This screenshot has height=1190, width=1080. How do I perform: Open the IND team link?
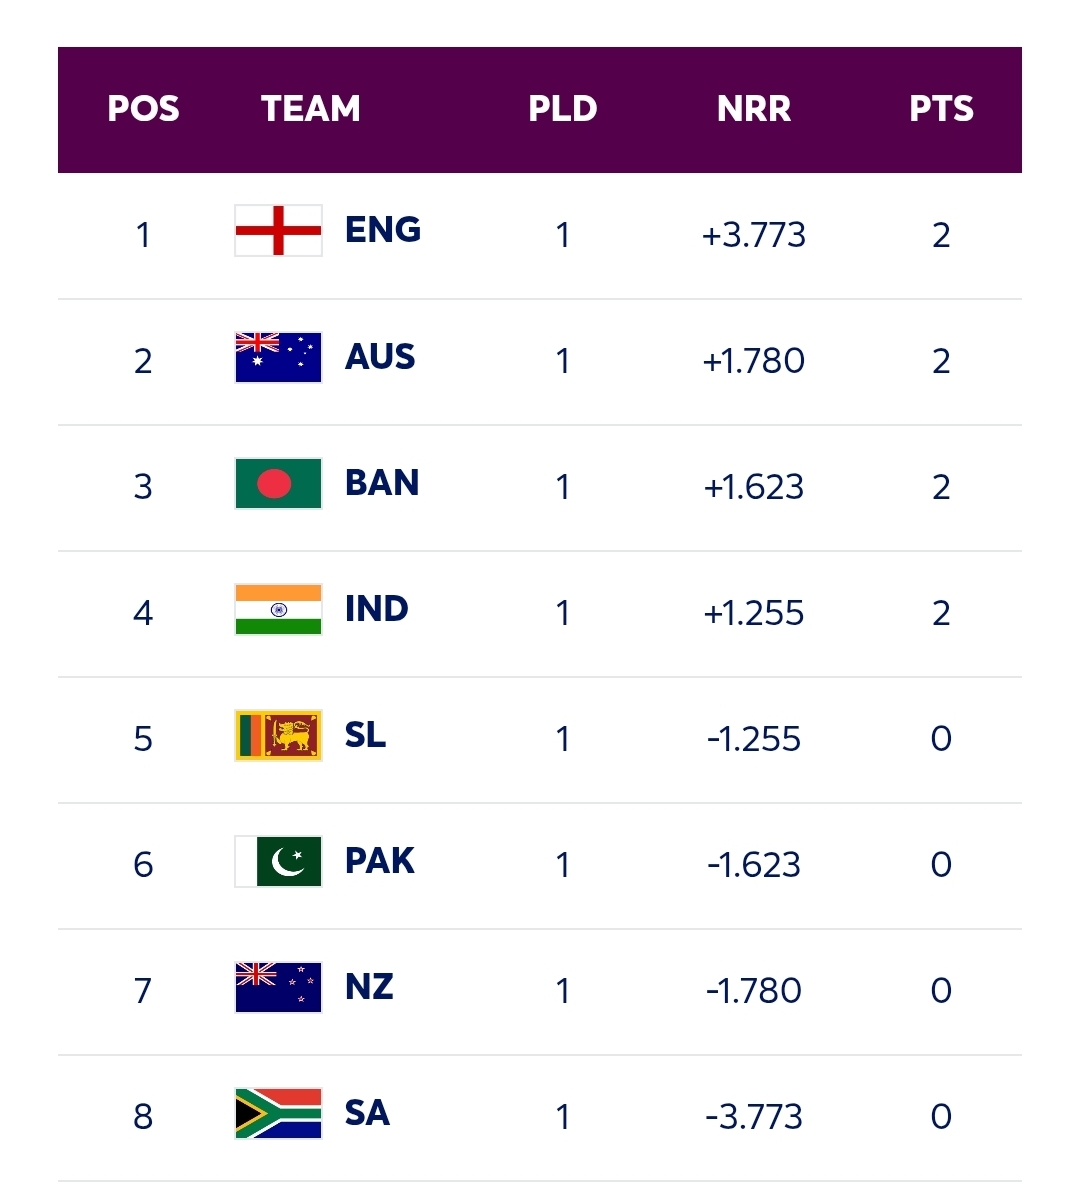(x=377, y=609)
